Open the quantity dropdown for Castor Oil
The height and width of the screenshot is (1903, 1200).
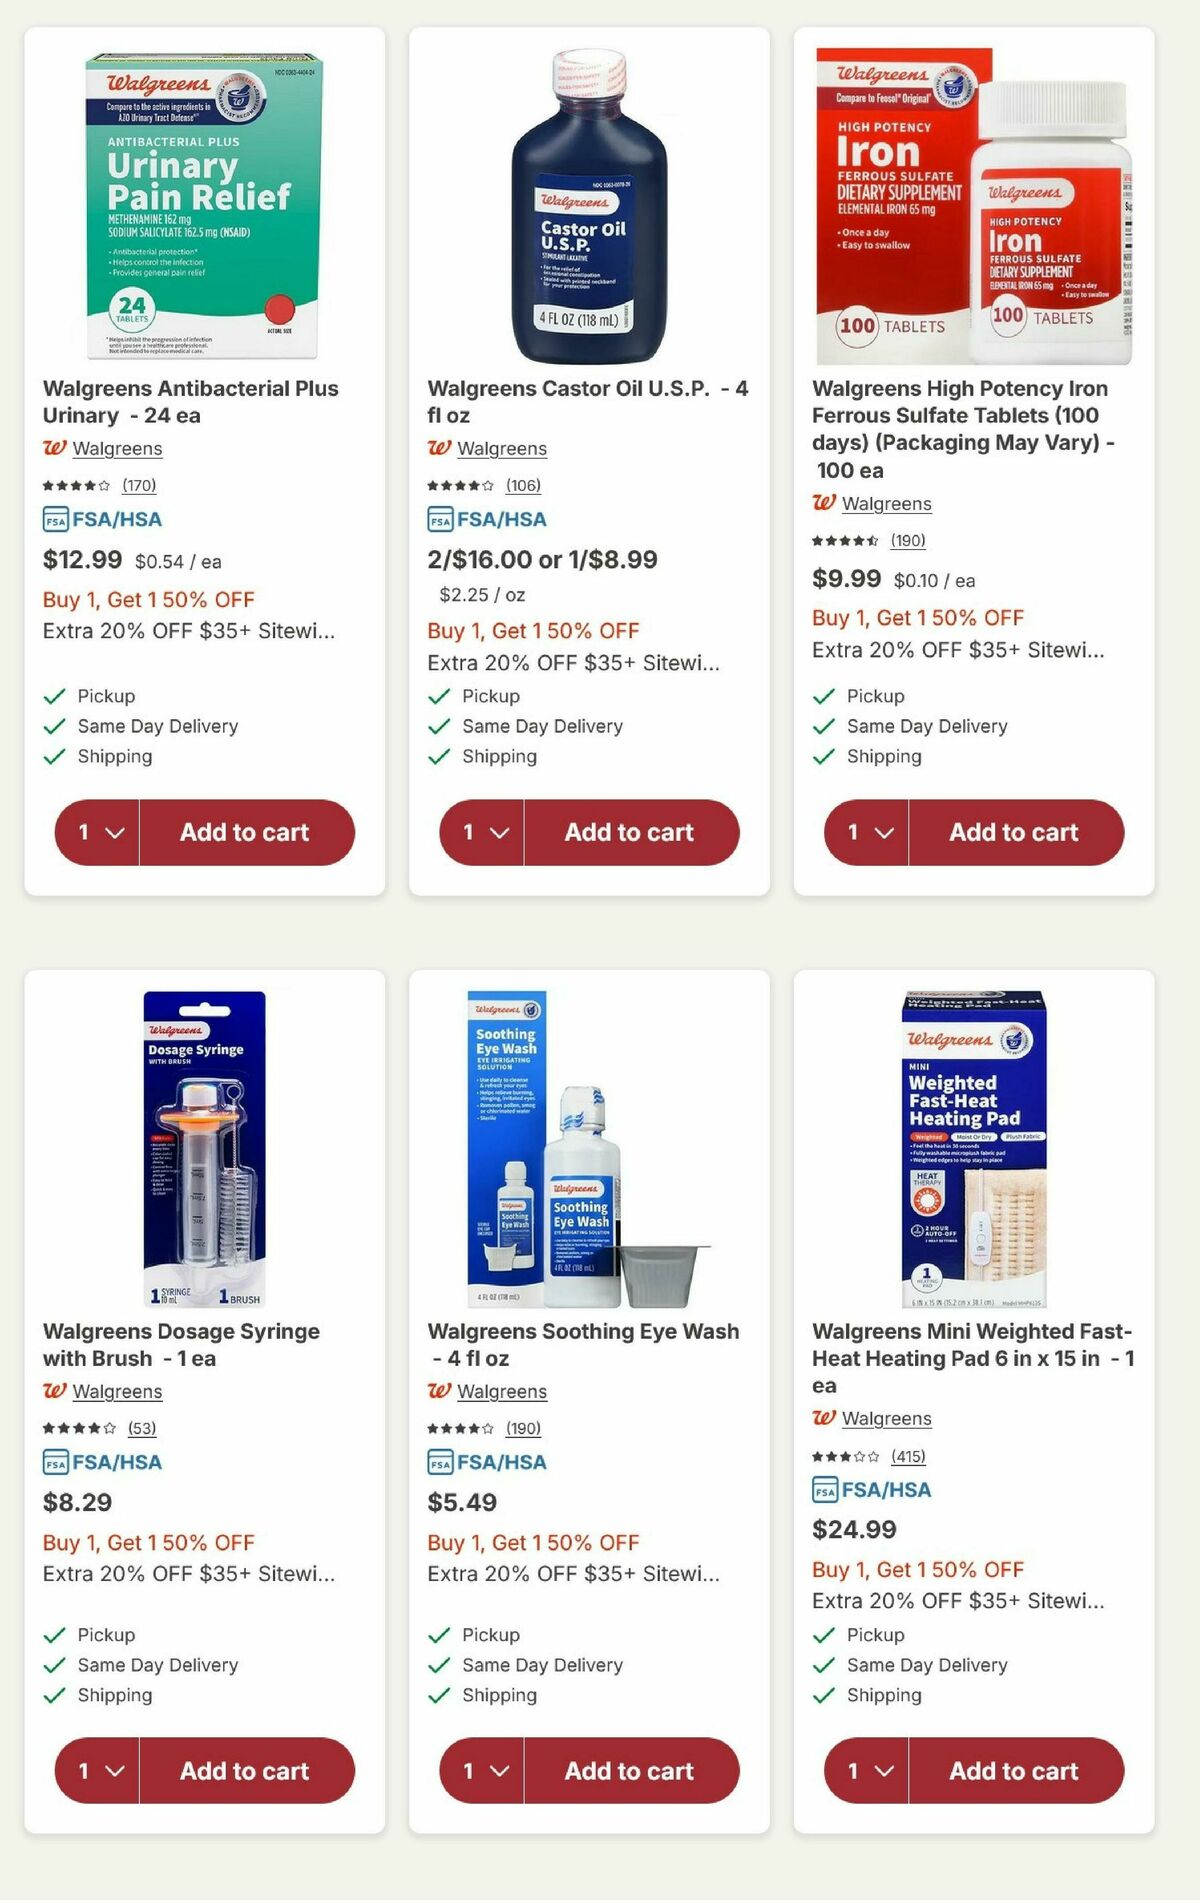tap(485, 831)
